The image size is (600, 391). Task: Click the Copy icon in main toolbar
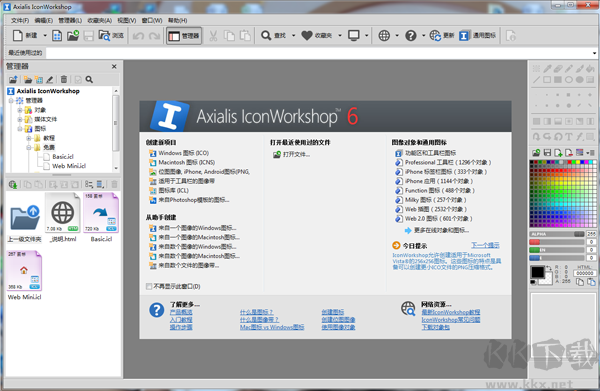click(229, 36)
